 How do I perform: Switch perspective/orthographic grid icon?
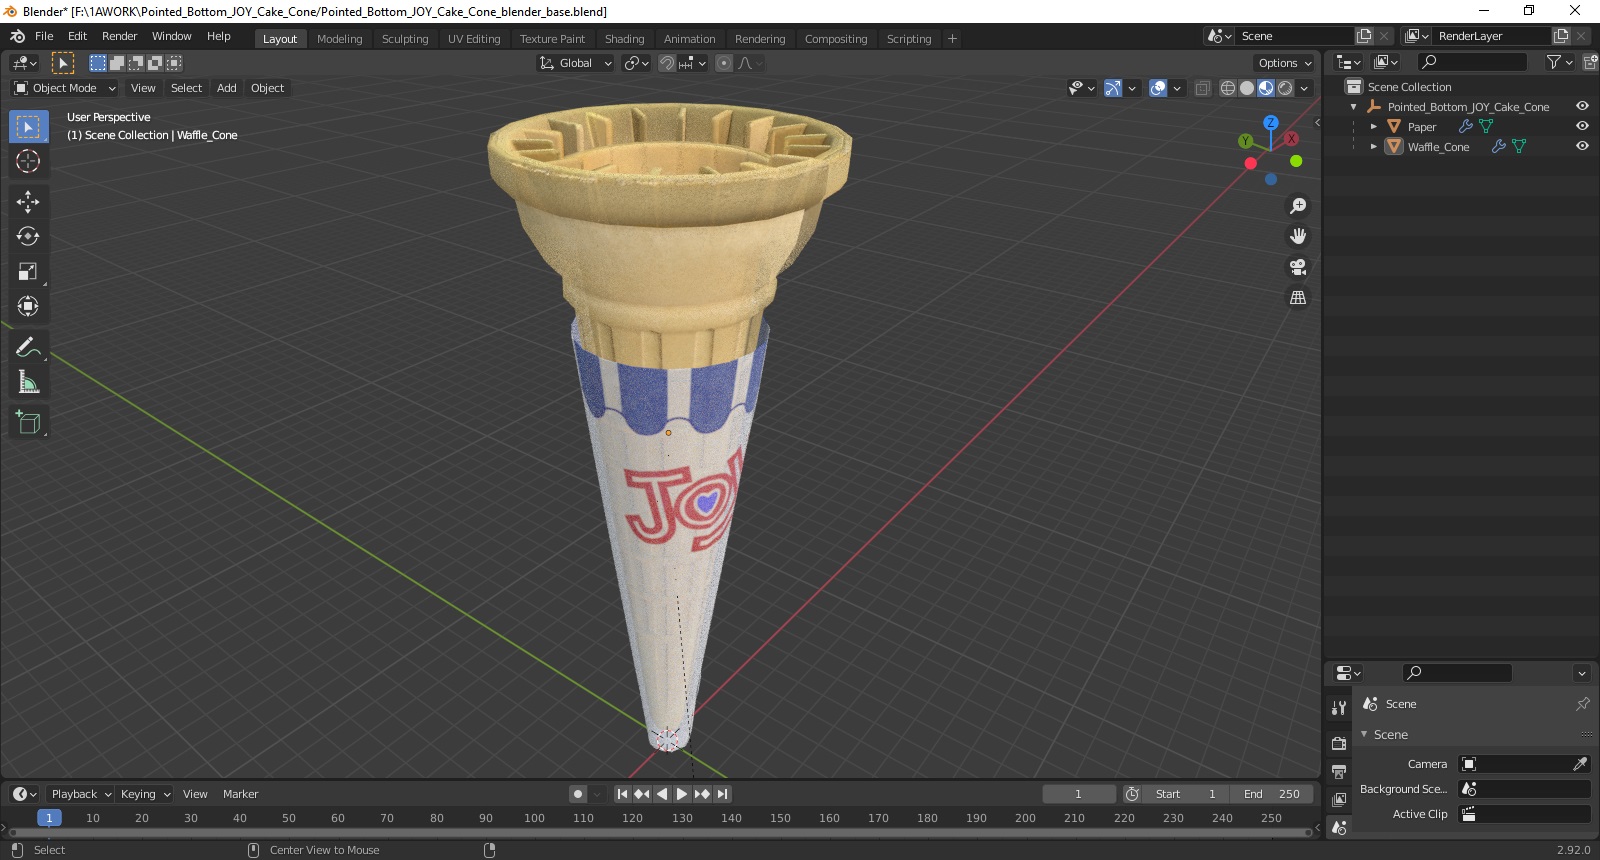point(1298,297)
